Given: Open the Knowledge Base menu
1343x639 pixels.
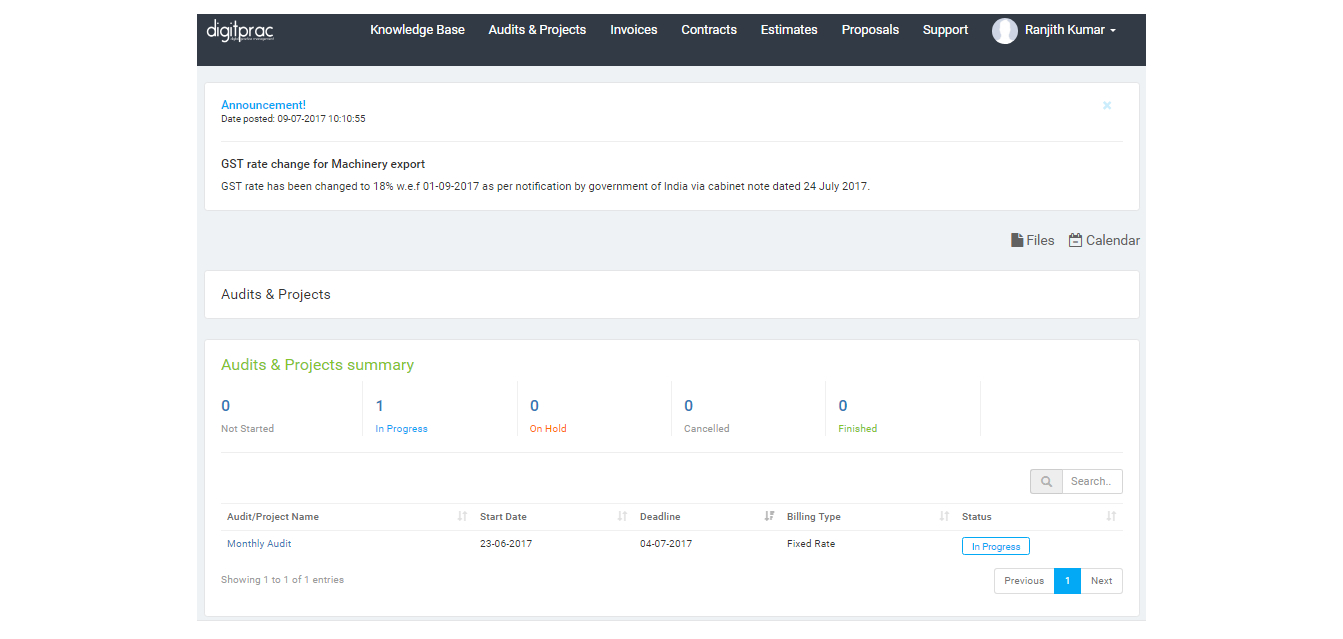Looking at the screenshot, I should pyautogui.click(x=417, y=30).
